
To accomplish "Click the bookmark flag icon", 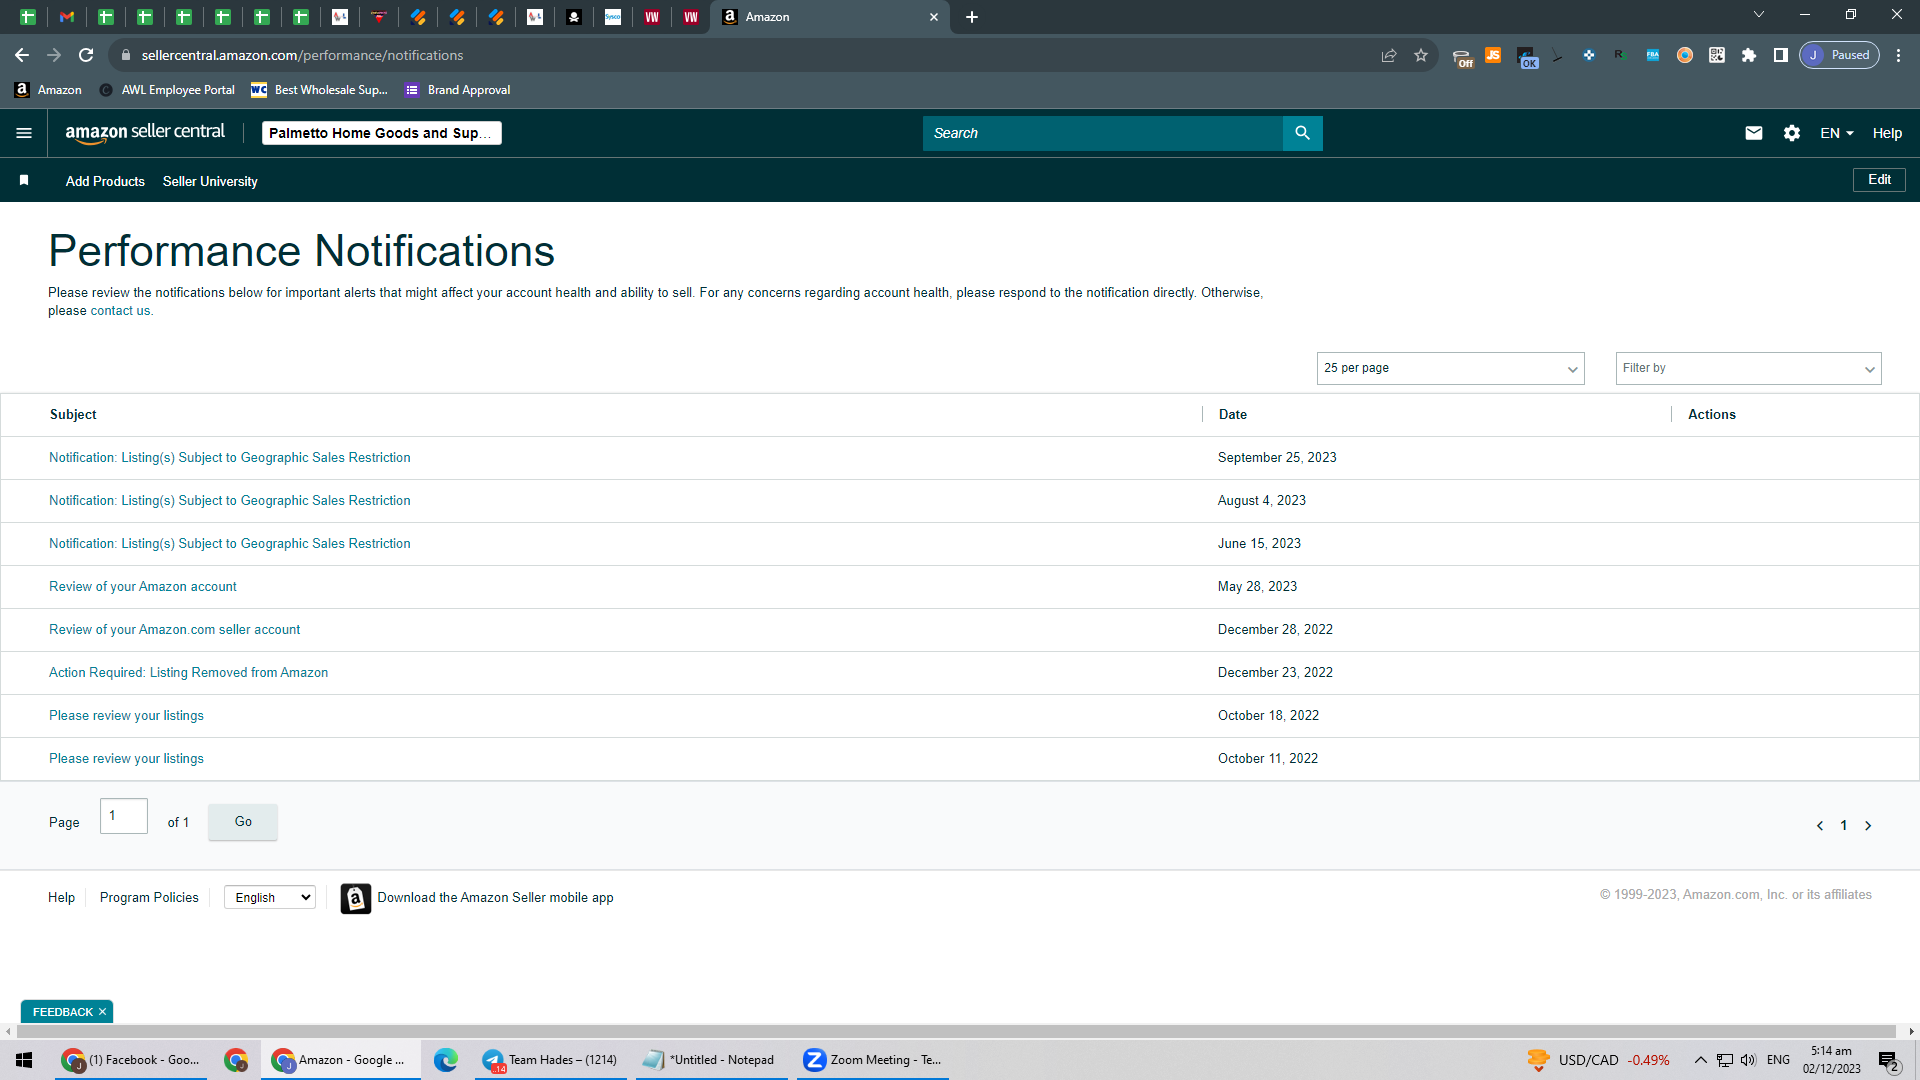I will [x=24, y=180].
